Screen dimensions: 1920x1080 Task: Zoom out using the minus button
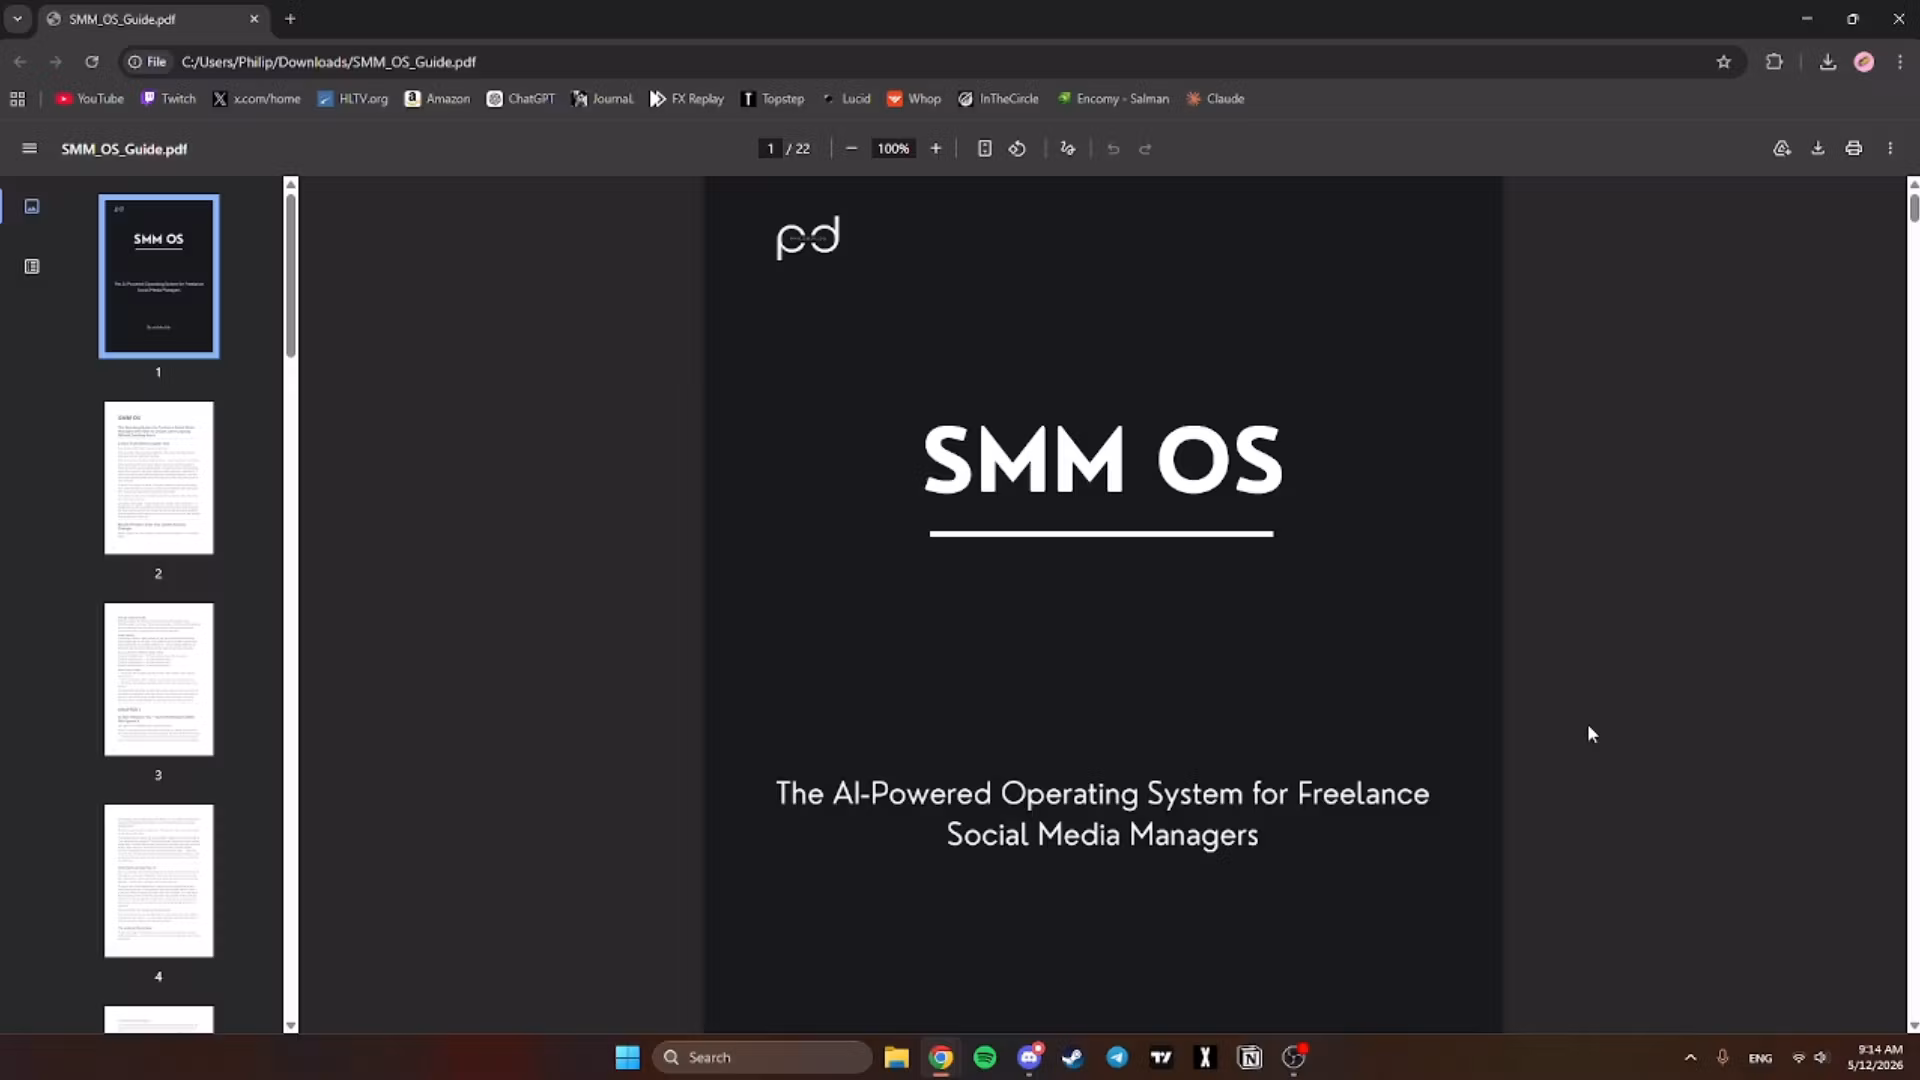(x=851, y=148)
